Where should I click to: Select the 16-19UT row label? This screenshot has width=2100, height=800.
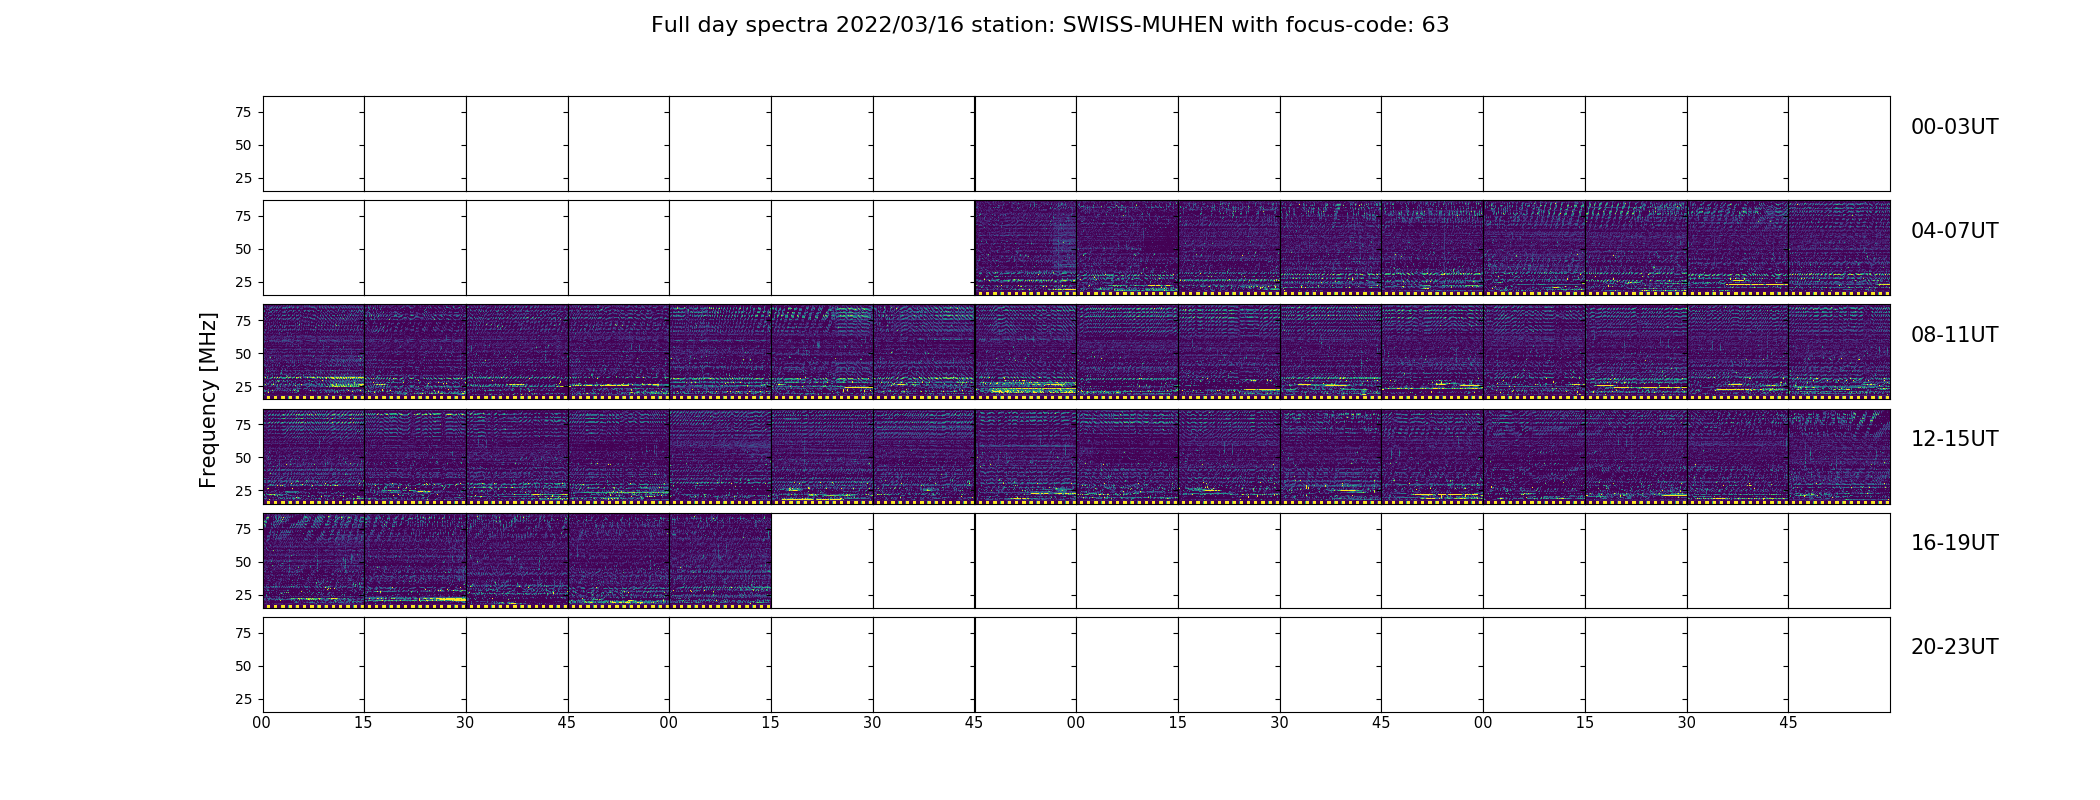point(1954,543)
